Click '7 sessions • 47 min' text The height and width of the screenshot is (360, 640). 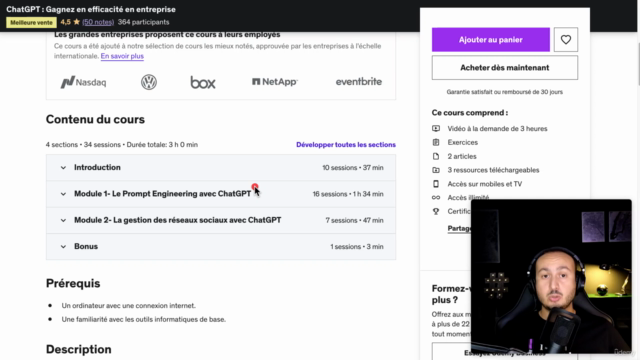click(x=354, y=220)
